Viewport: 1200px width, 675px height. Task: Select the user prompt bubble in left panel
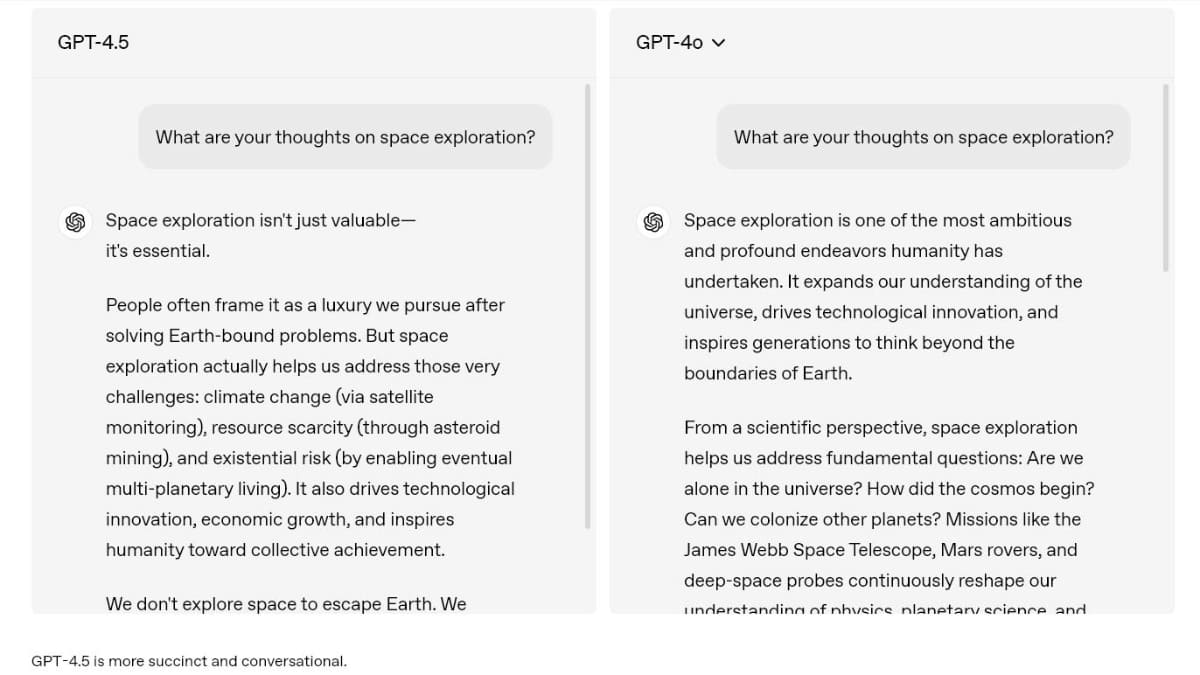[345, 137]
